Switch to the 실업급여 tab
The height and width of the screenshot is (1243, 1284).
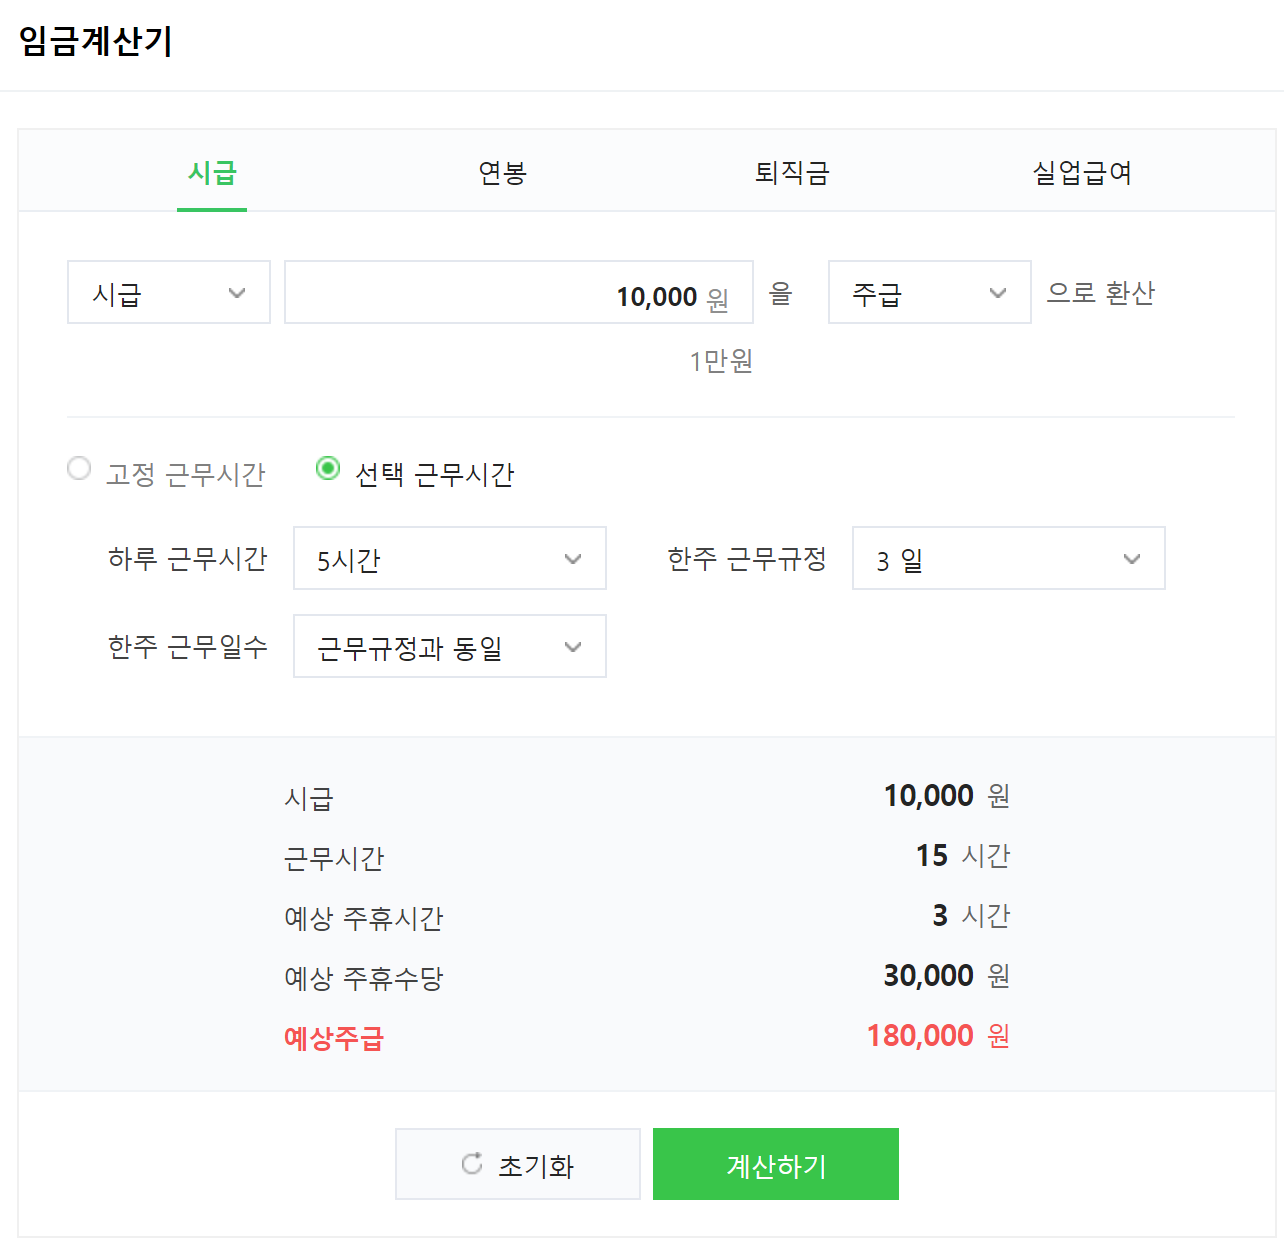[x=1081, y=172]
